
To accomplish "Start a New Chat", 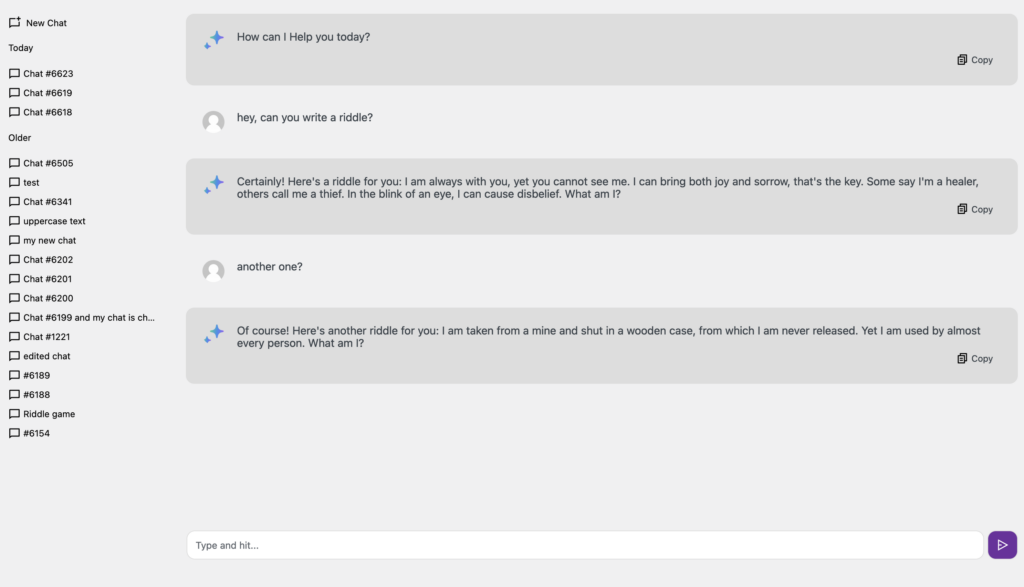I will (x=46, y=23).
